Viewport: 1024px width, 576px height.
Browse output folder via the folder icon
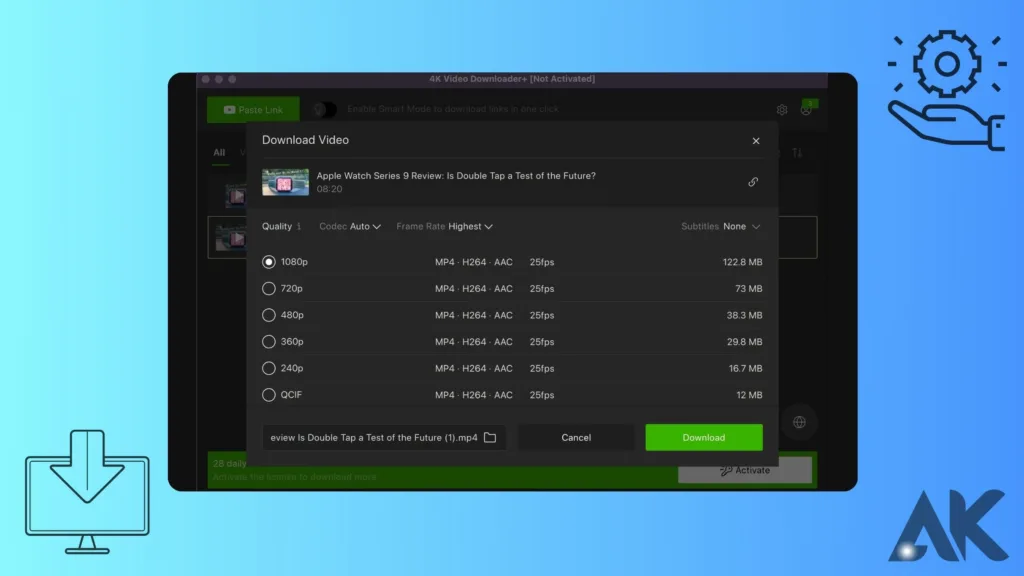point(490,438)
